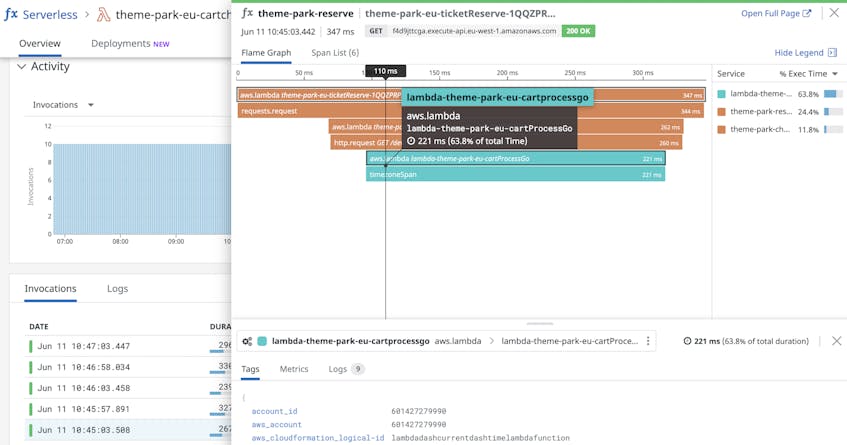Screen dimensions: 847x445
Task: Click the aws_account tag key
Action: point(277,424)
